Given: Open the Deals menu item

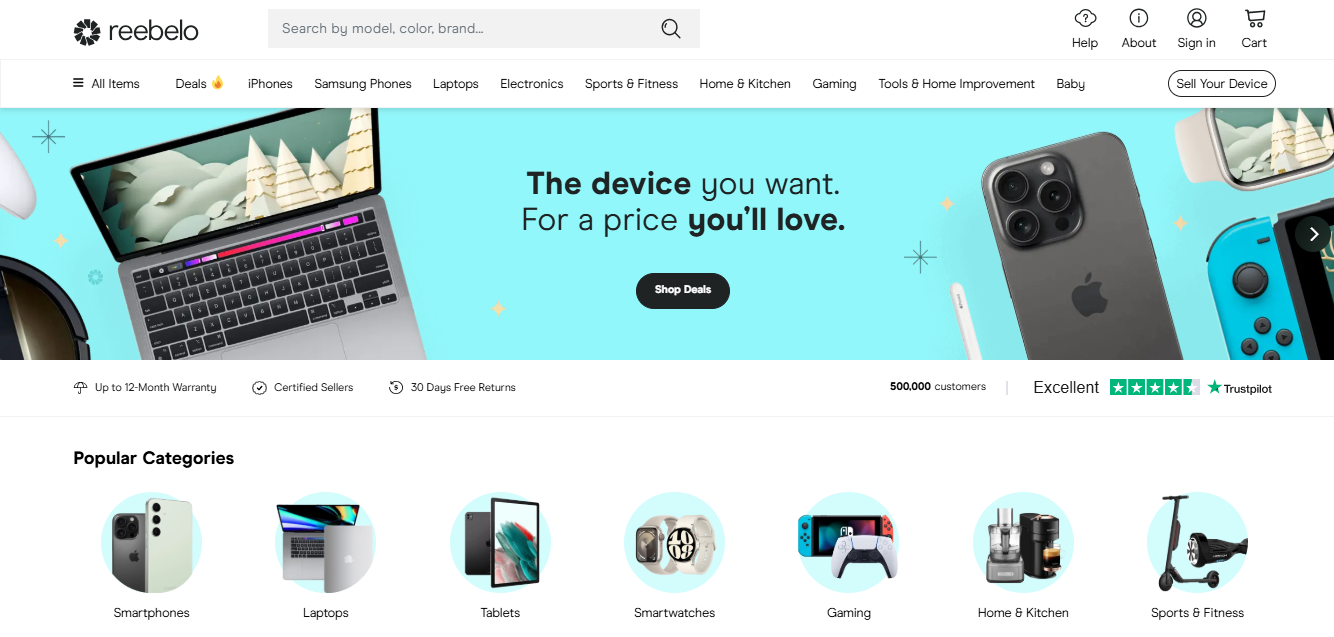Looking at the screenshot, I should pos(199,84).
